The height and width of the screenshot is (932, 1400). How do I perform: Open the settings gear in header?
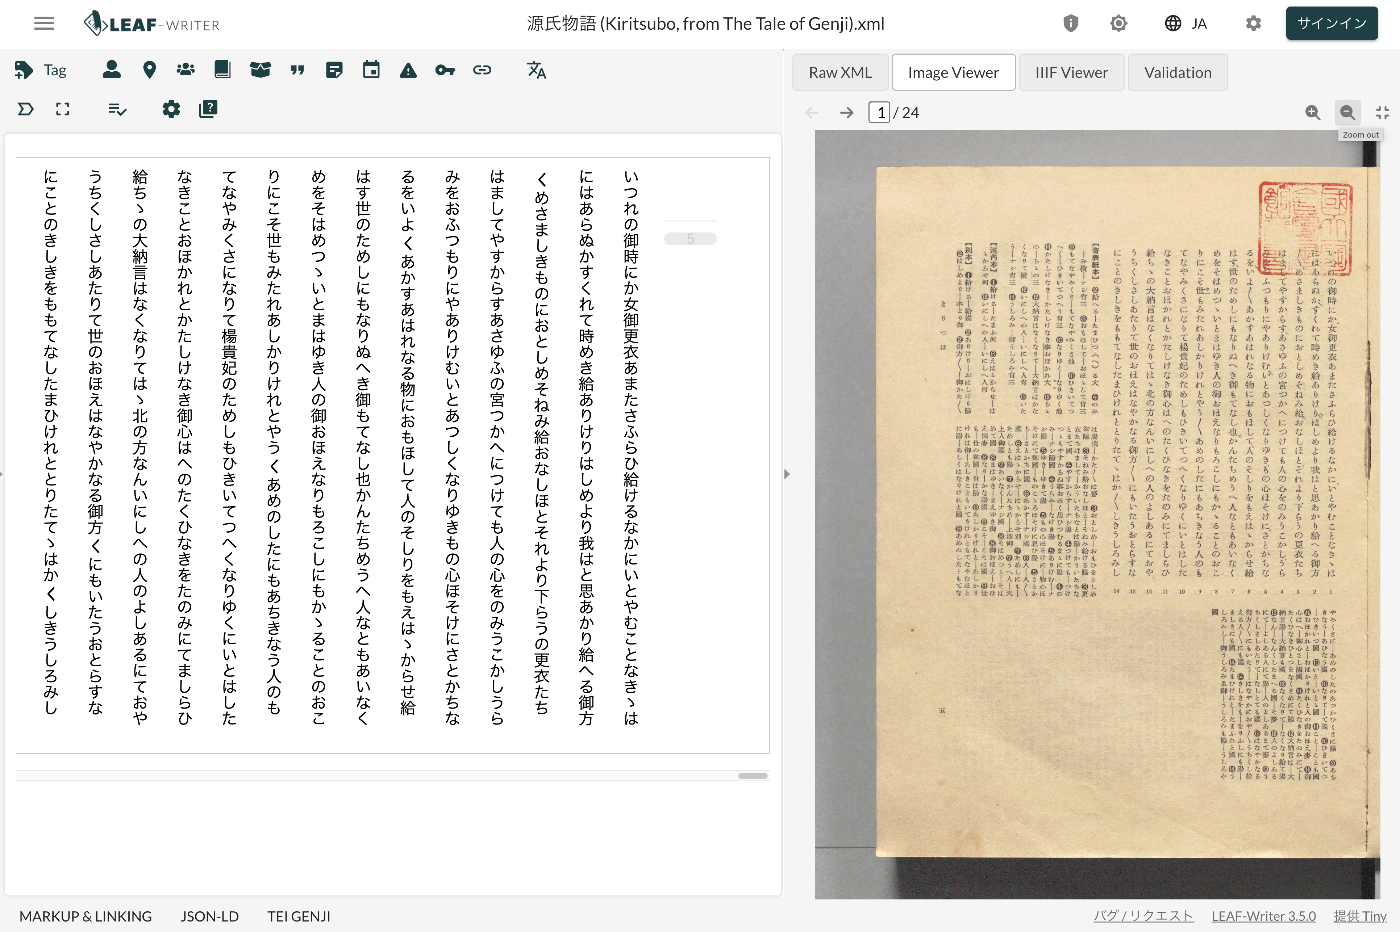(1253, 23)
